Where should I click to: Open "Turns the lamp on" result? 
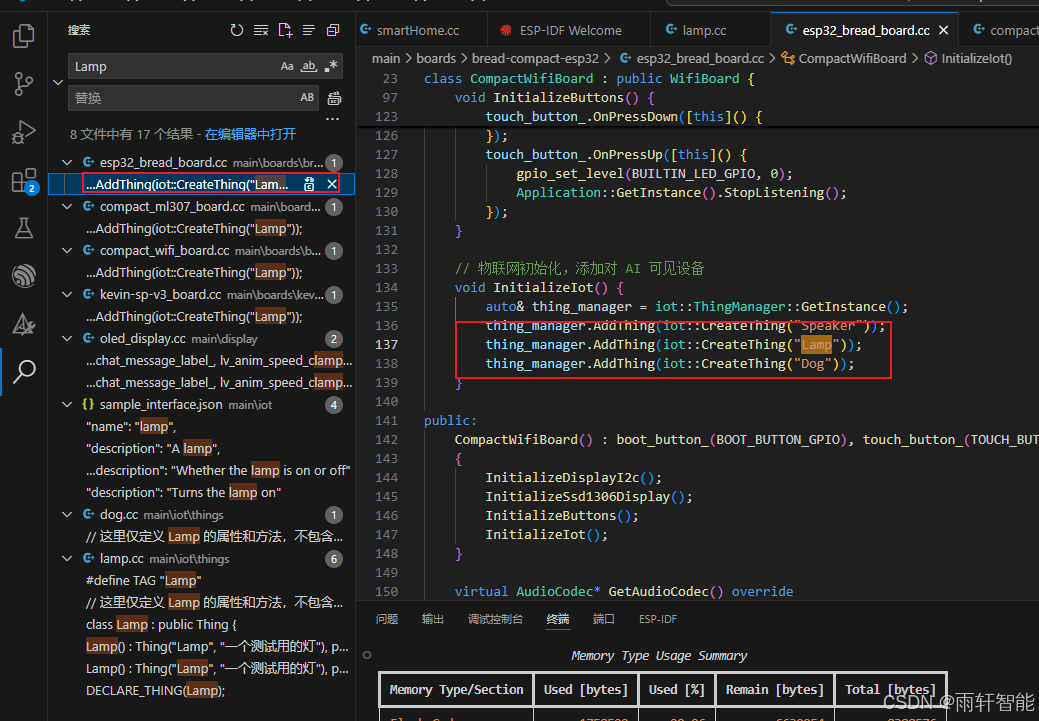(184, 492)
